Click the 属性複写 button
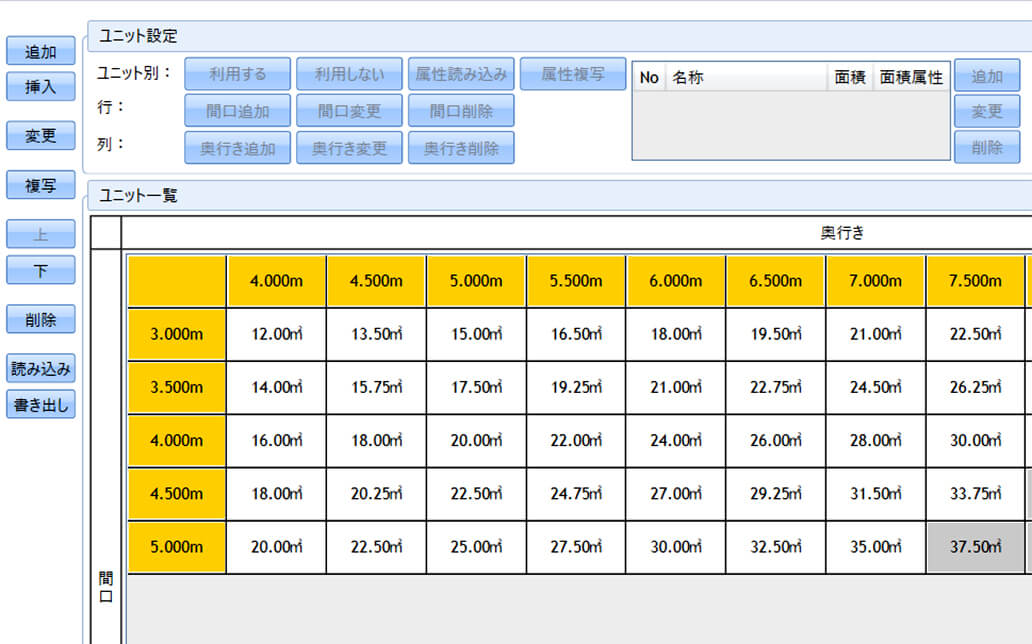The image size is (1032, 644). coord(573,74)
